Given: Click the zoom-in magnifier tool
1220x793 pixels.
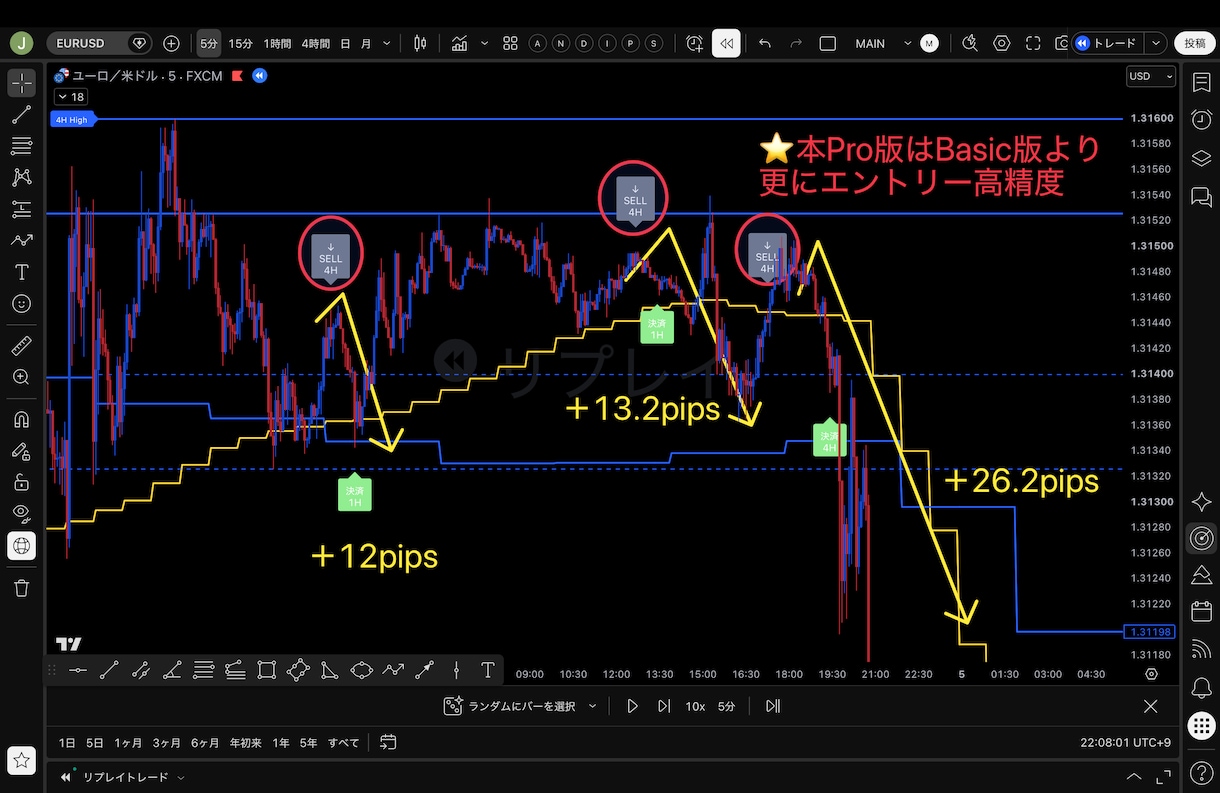Looking at the screenshot, I should pyautogui.click(x=21, y=377).
